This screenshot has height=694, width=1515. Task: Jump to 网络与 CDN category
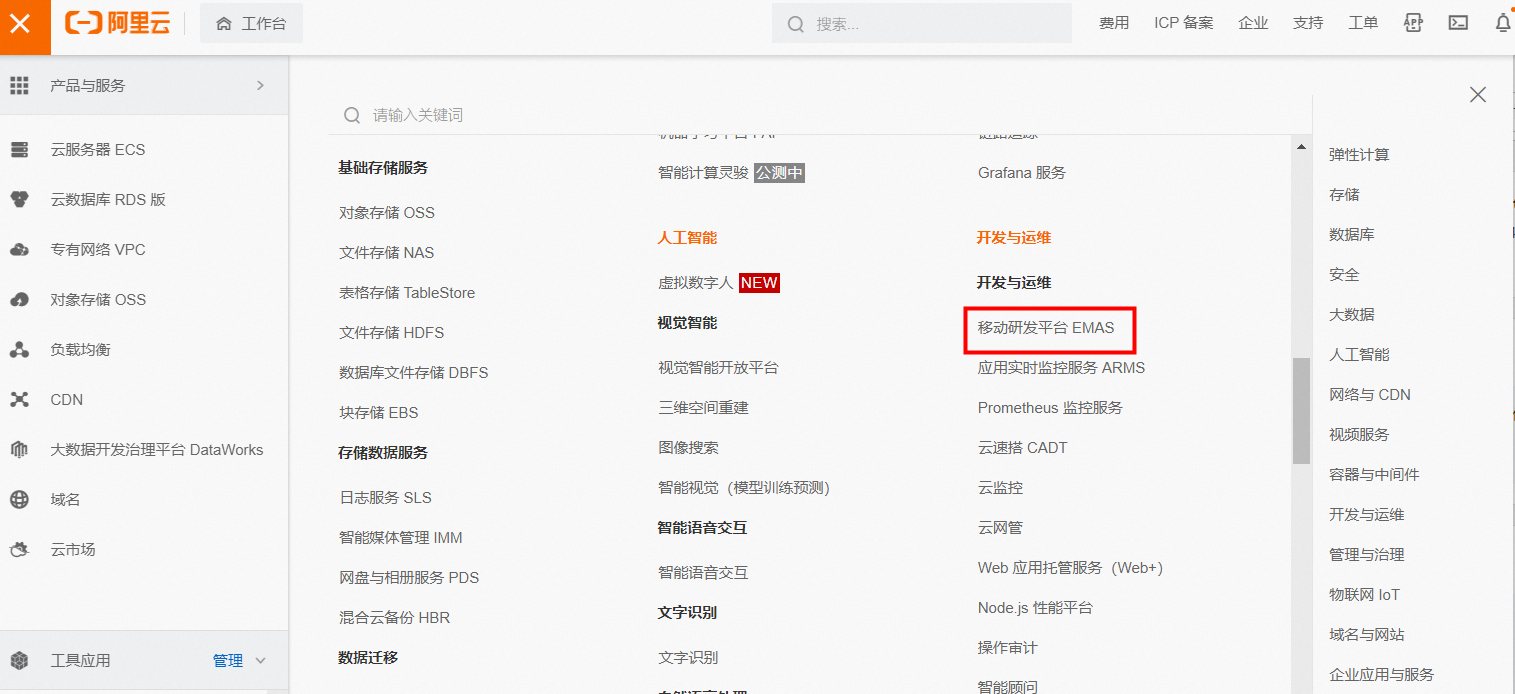(x=1370, y=395)
